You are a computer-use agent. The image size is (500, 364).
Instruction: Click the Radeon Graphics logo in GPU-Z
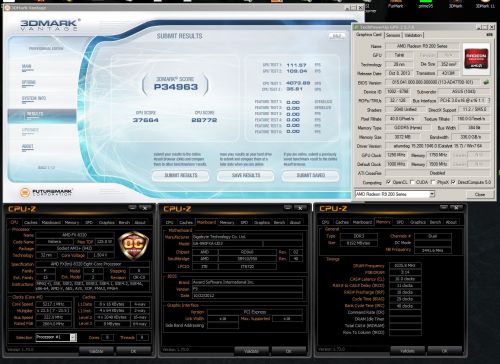476,59
